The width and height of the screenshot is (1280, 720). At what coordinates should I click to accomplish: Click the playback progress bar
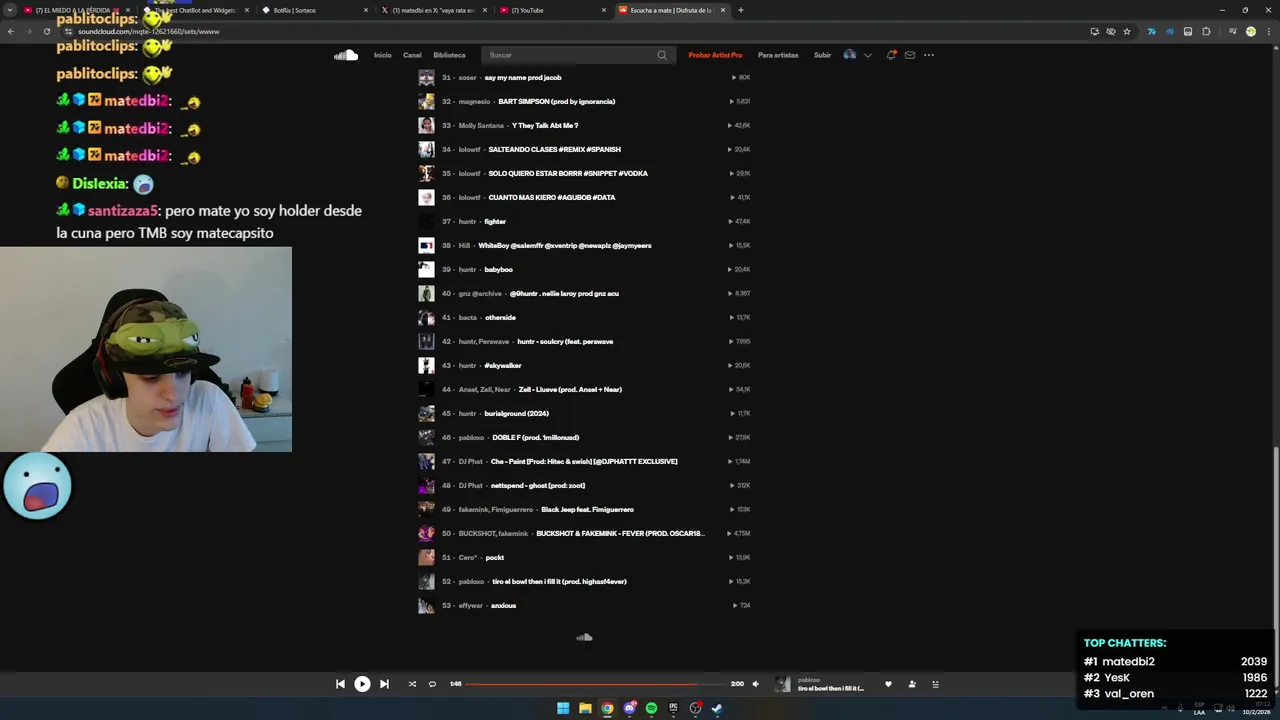pos(597,684)
